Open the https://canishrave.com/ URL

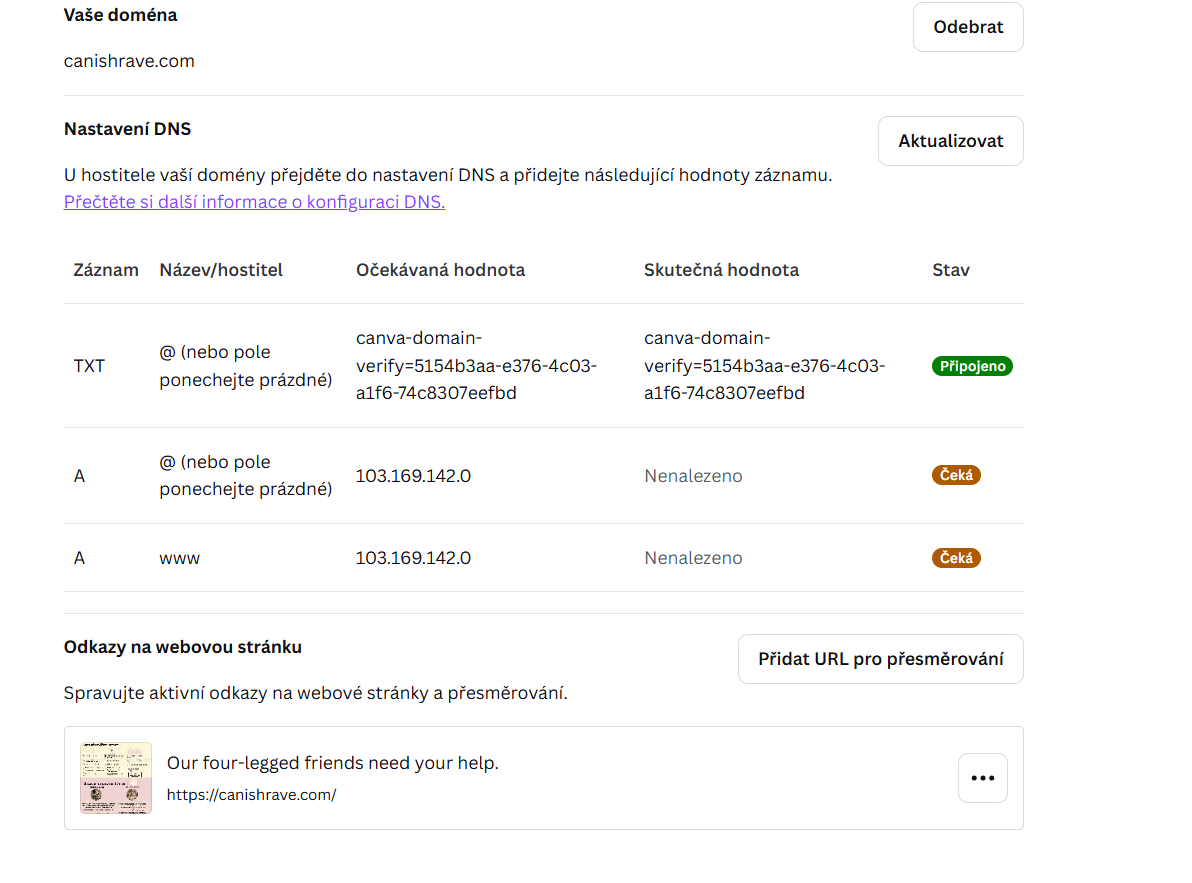pos(251,795)
